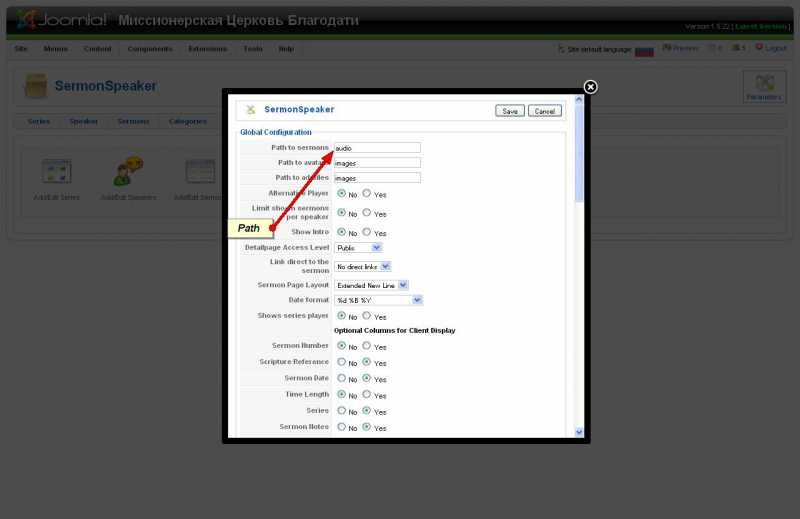800x519 pixels.
Task: Click the Latest Version link
Action: click(760, 27)
